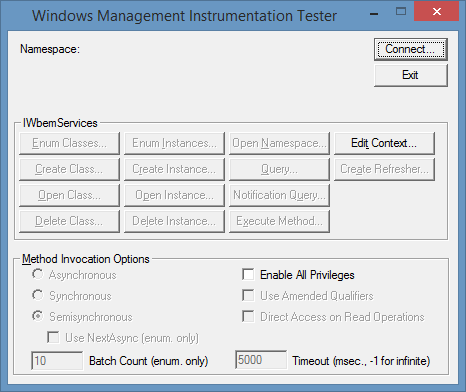Click the Batch Count input field
This screenshot has height=392, width=466.
pyautogui.click(x=57, y=360)
